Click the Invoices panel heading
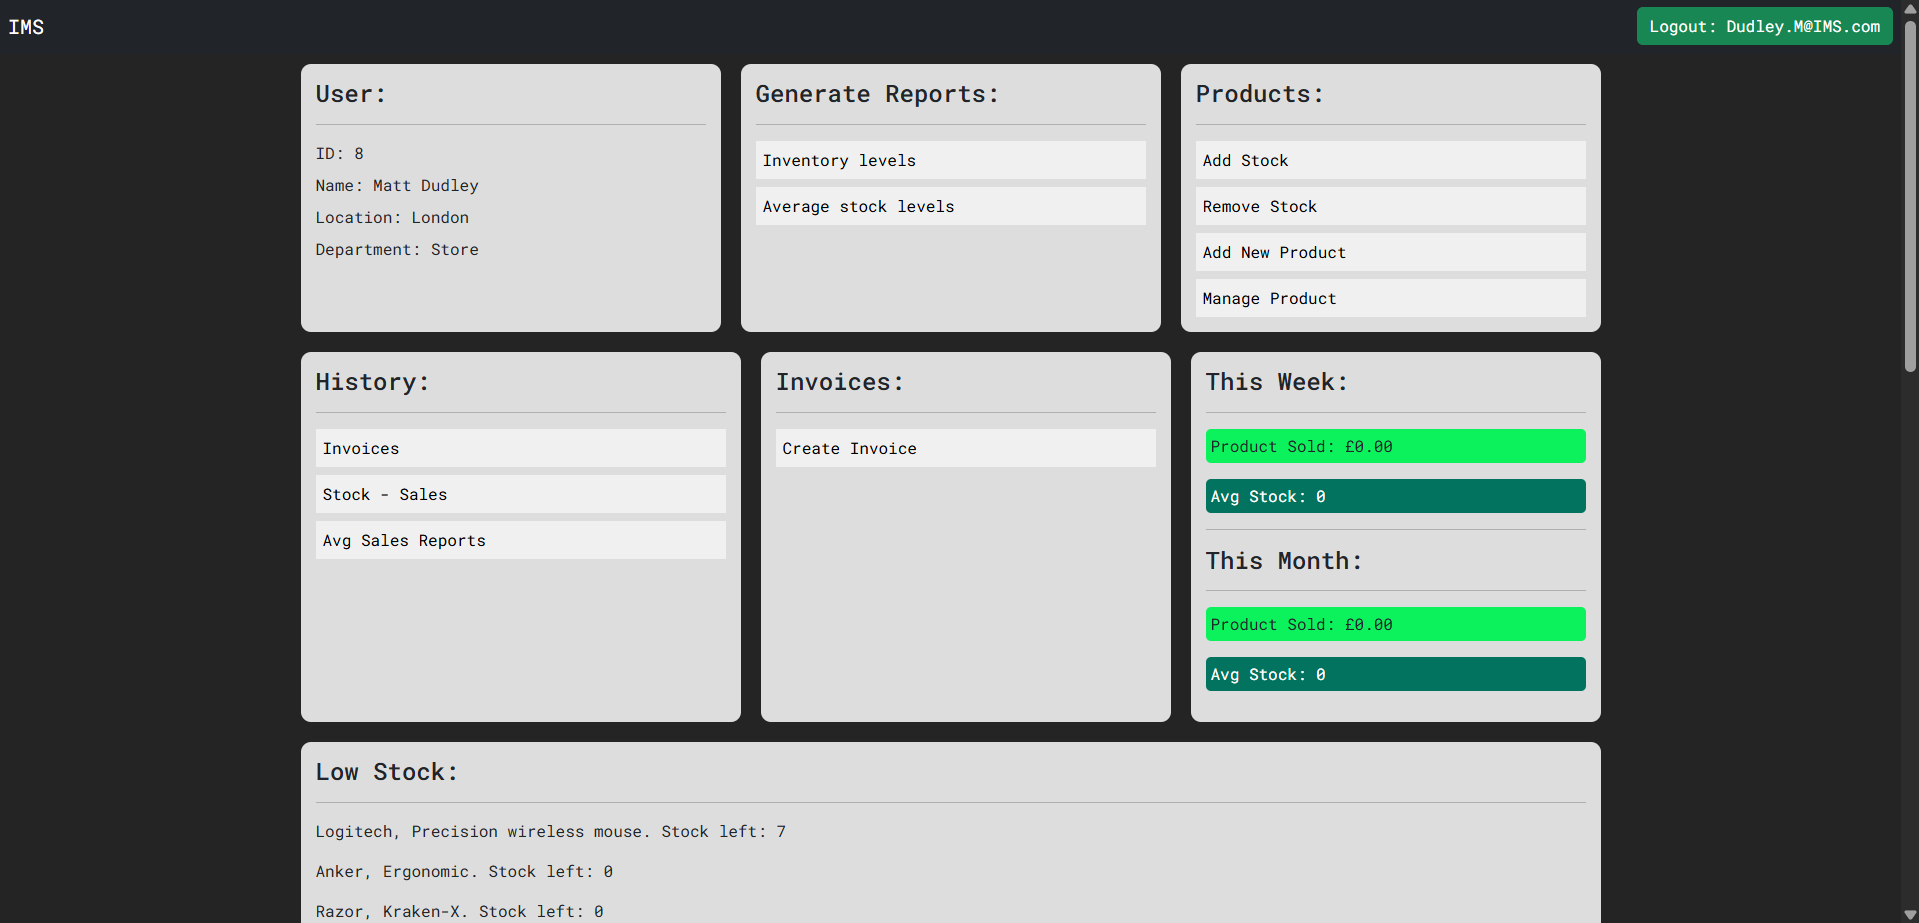This screenshot has height=923, width=1919. [x=840, y=382]
